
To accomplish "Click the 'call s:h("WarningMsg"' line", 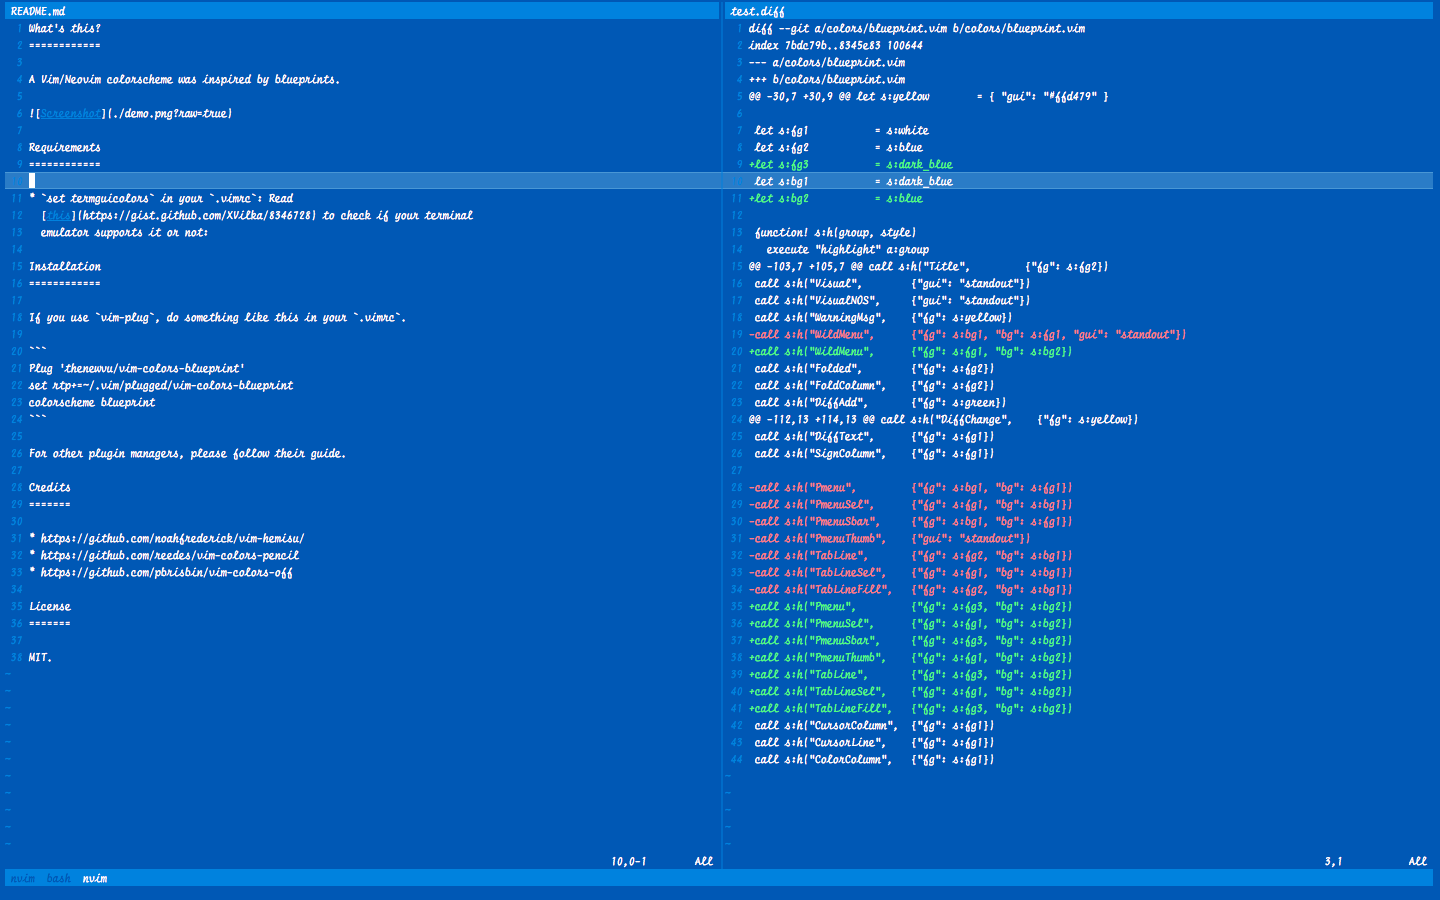I will click(884, 317).
